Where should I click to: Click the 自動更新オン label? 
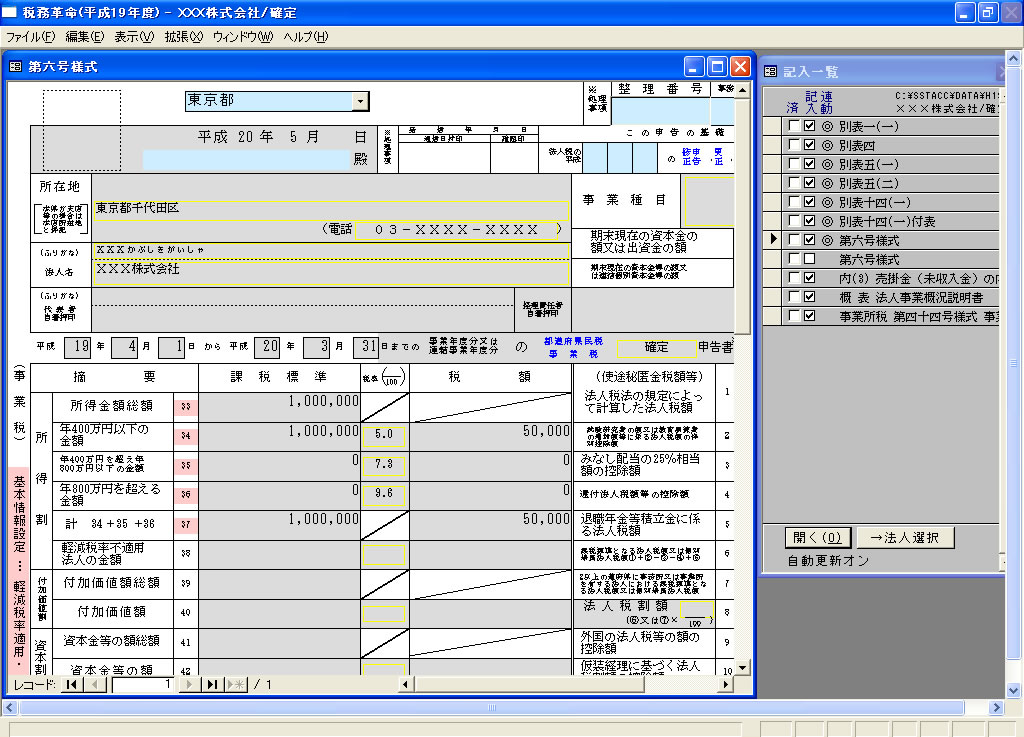[x=828, y=561]
